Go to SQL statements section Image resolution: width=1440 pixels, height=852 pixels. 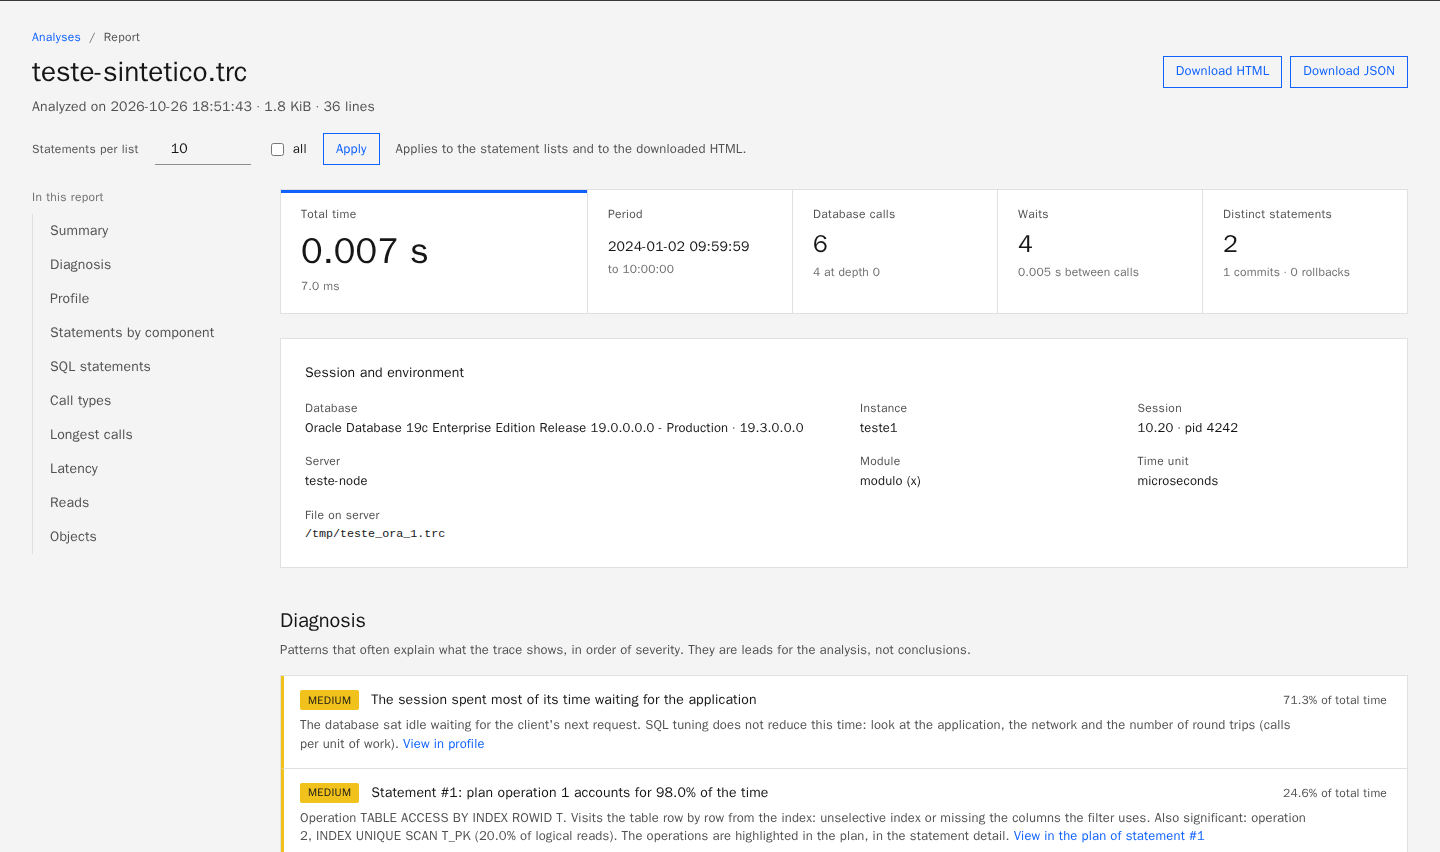(100, 366)
